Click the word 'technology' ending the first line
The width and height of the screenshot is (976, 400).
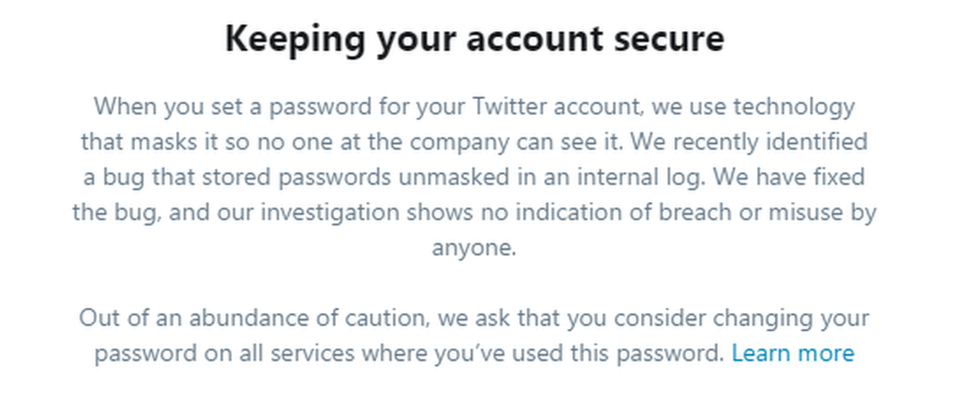tap(794, 108)
